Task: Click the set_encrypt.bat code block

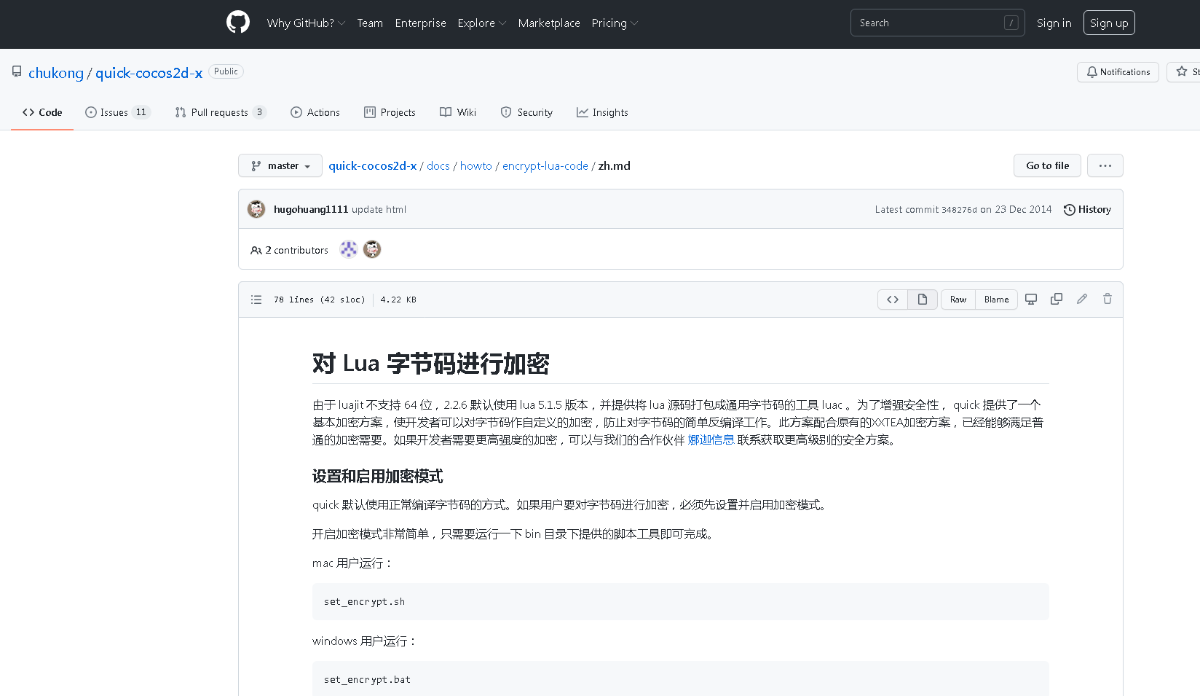Action: click(680, 680)
